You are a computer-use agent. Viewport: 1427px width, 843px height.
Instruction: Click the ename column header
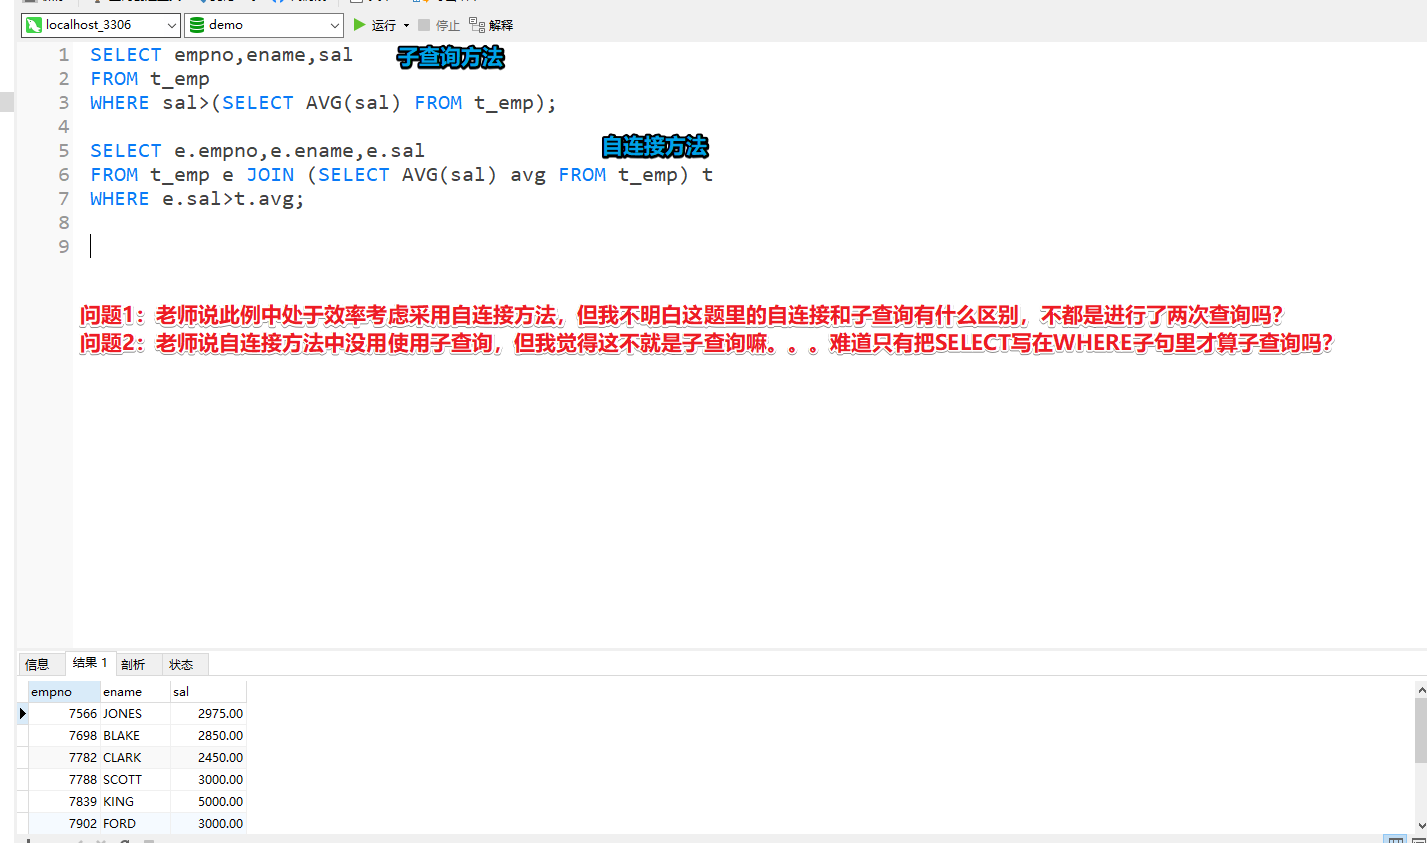[135, 691]
